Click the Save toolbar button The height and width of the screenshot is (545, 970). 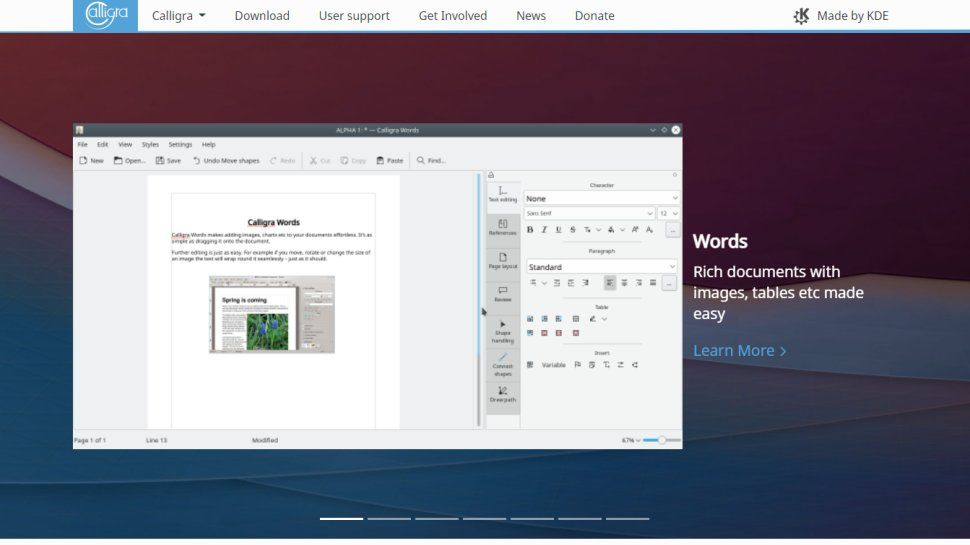(168, 160)
